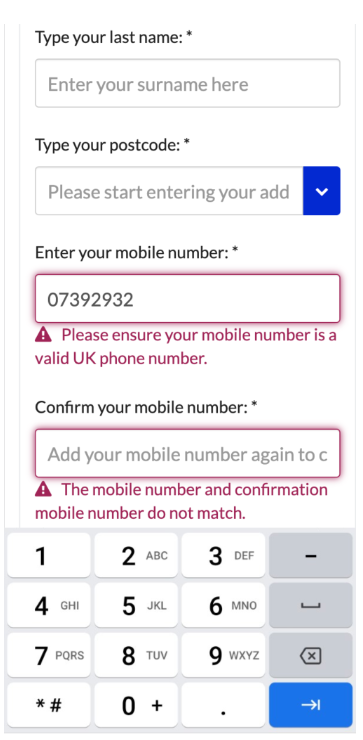Tap the 6 MNO key
This screenshot has width=363, height=740.
(223, 605)
